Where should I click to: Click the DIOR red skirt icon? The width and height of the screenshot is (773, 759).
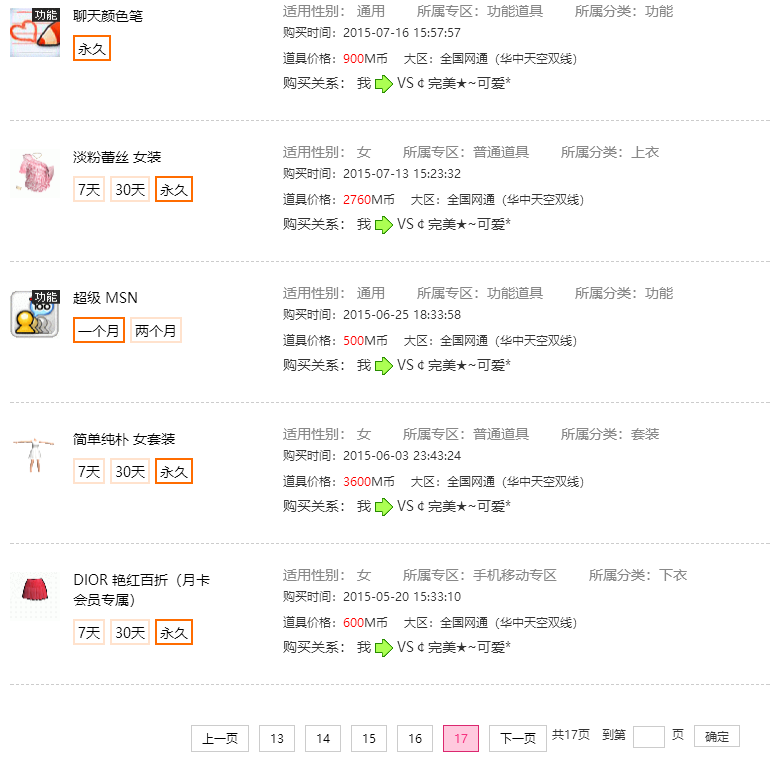35,595
